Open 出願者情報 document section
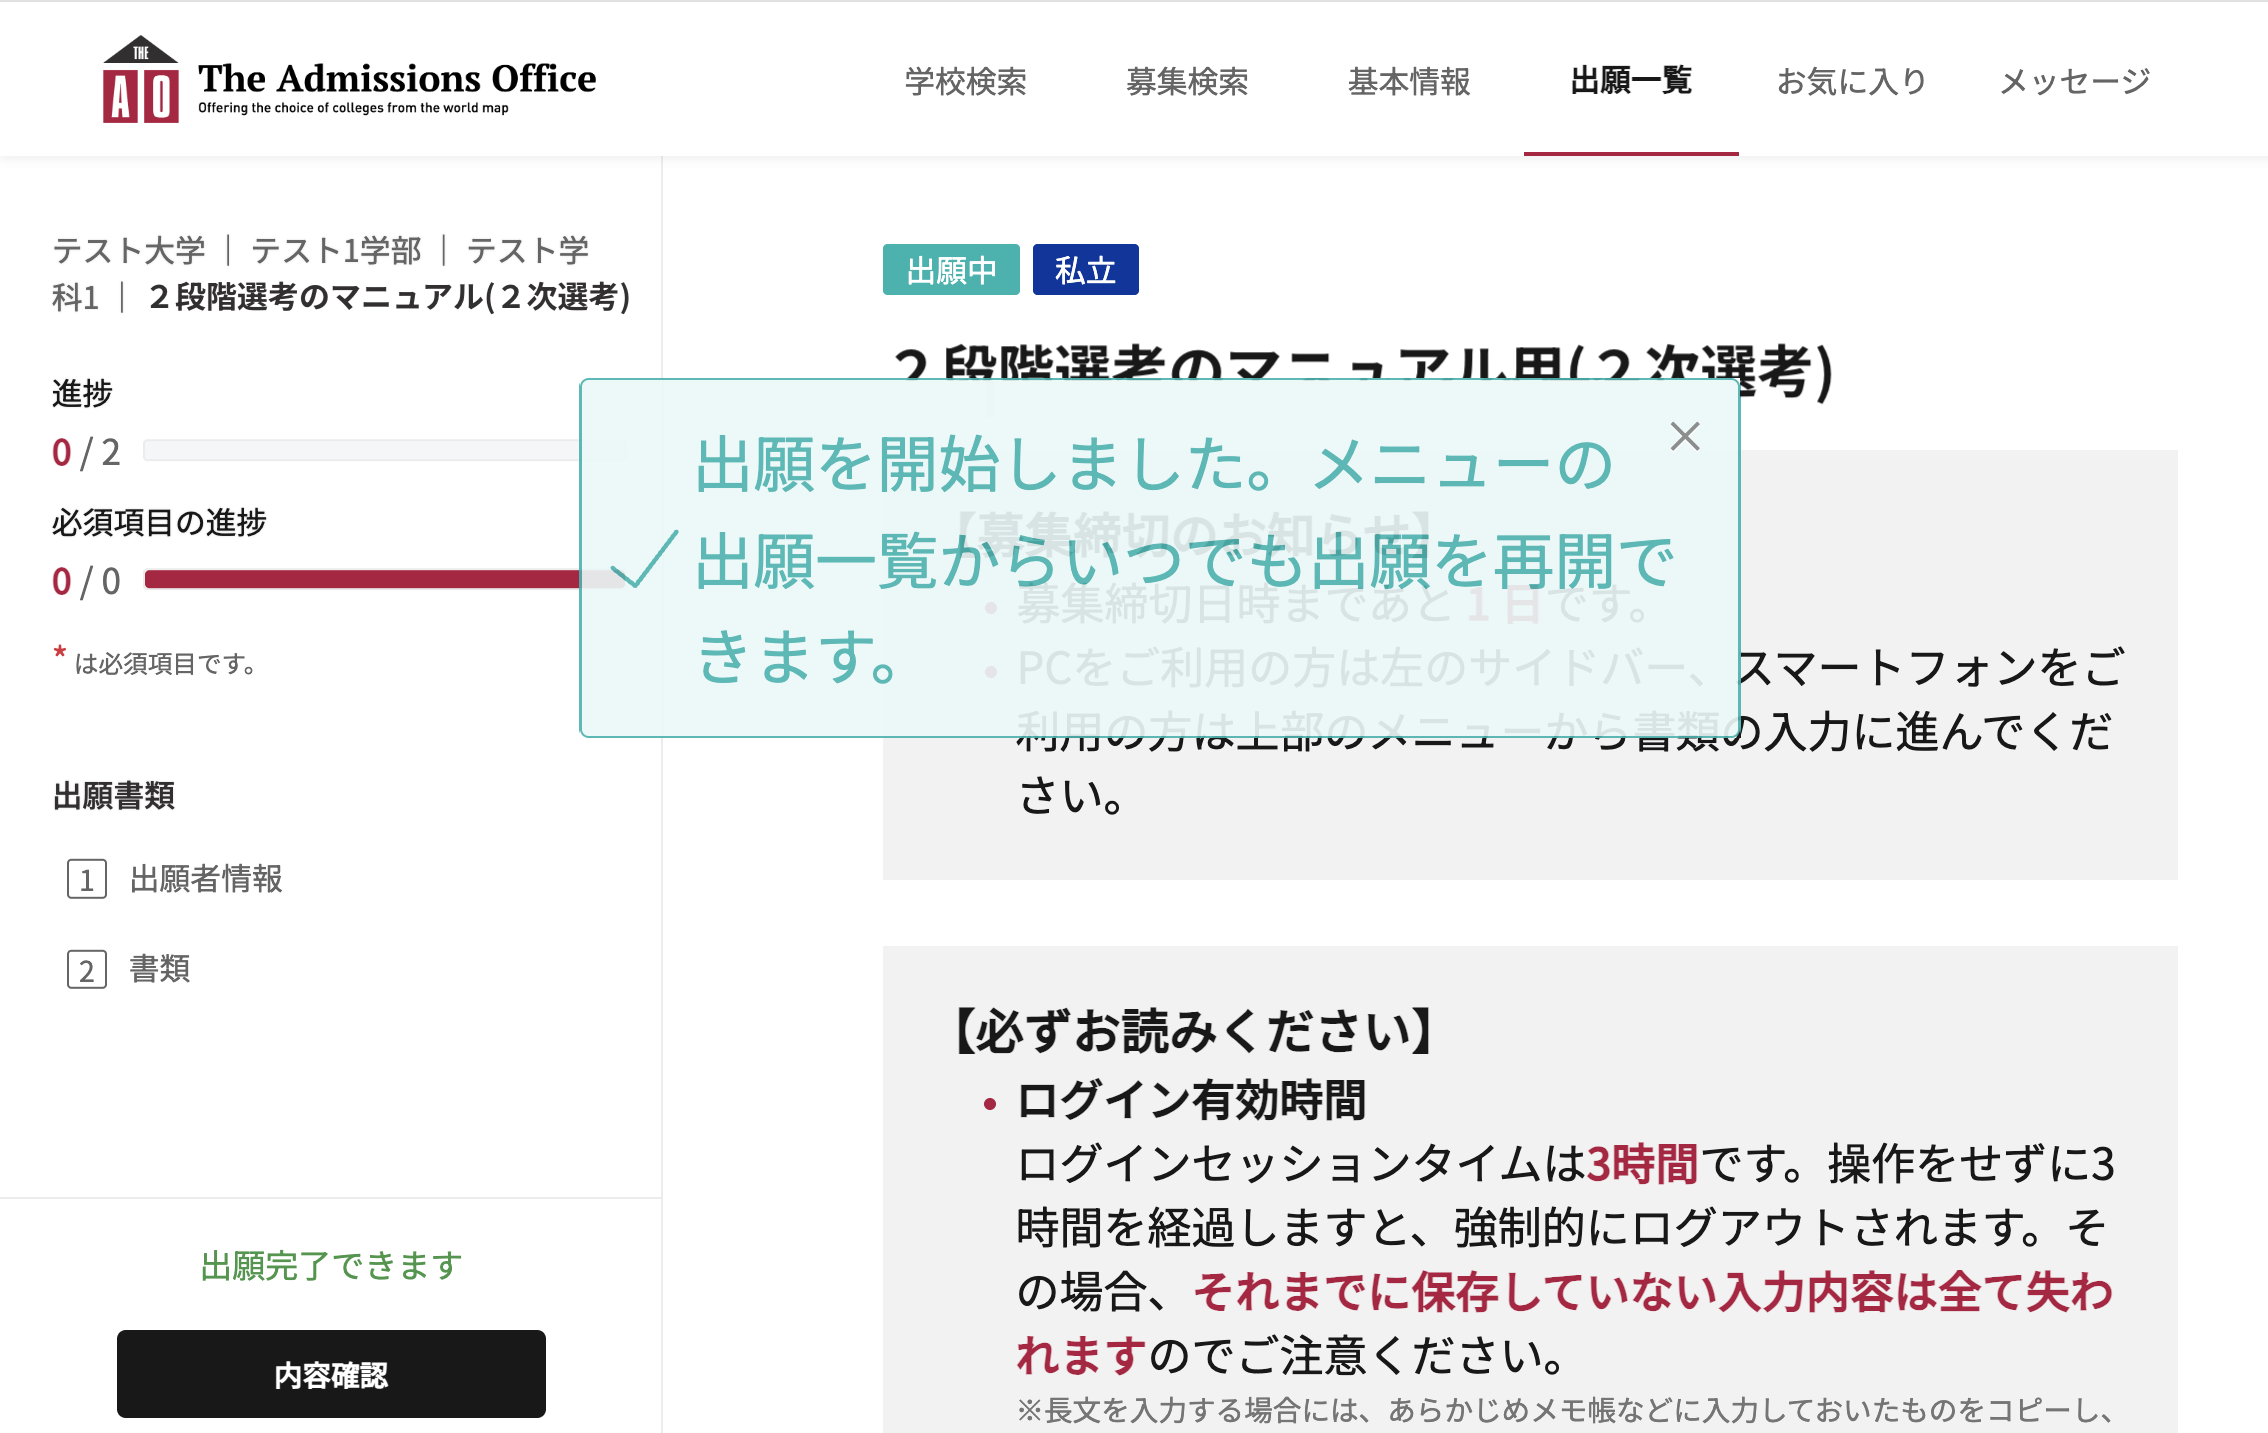 (x=206, y=879)
